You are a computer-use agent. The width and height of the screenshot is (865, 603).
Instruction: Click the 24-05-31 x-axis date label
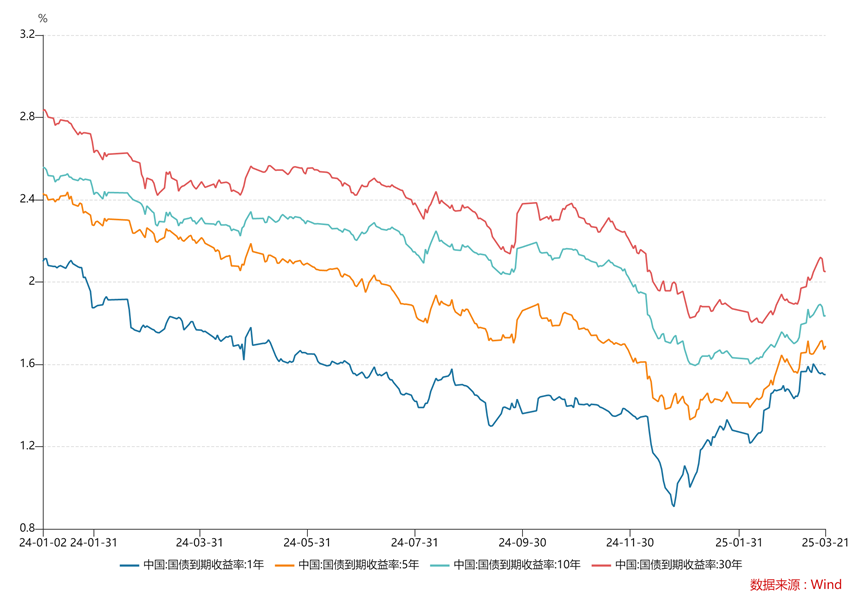point(307,542)
